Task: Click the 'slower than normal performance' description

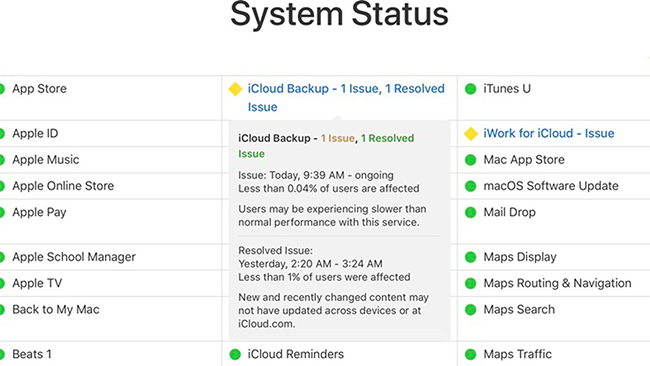Action: pos(332,216)
